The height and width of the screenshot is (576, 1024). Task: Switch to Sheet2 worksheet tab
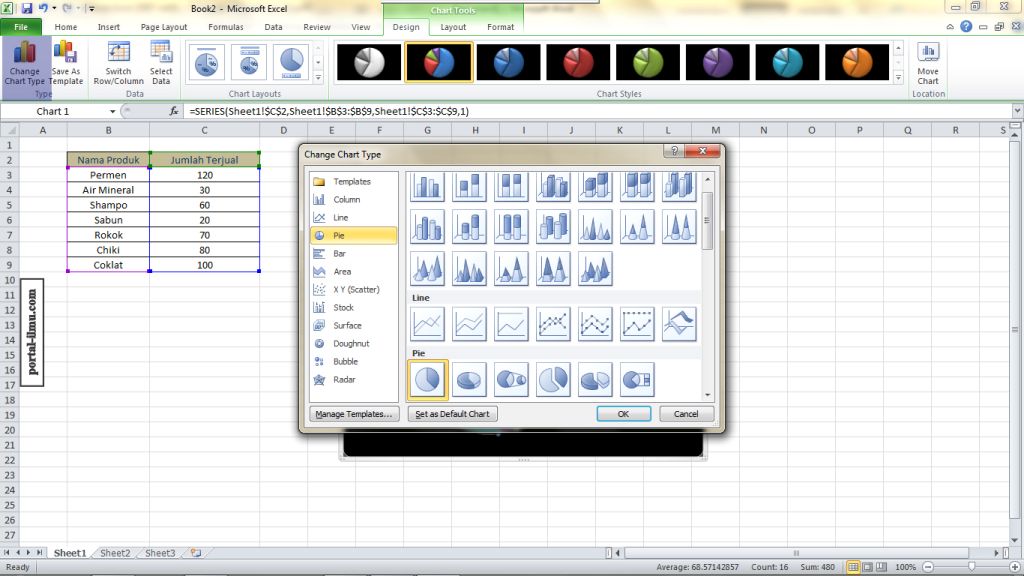click(x=115, y=552)
